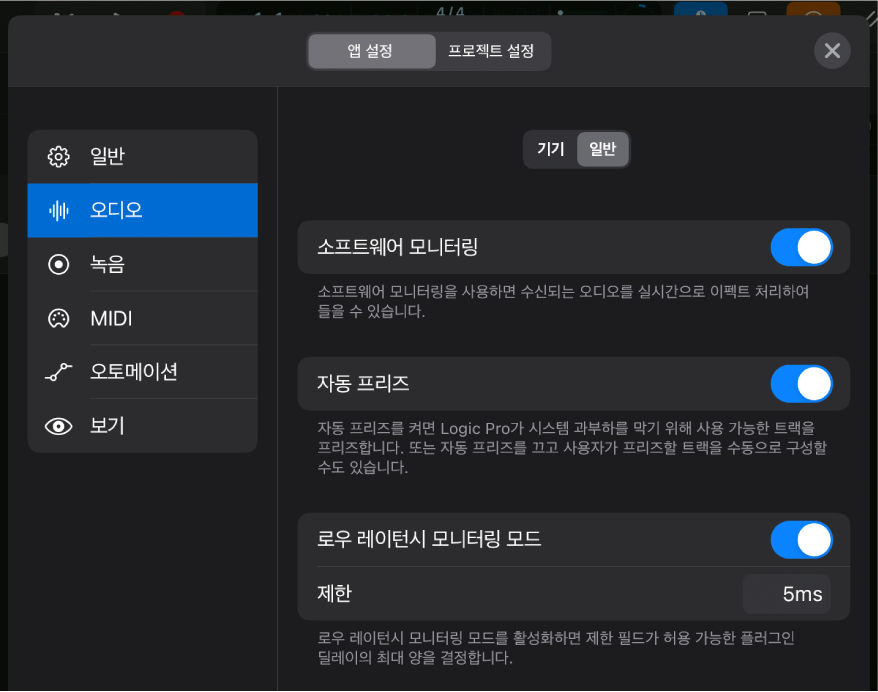Switch to the 프로젝트 설정 tab
878x692 pixels.
tap(491, 51)
